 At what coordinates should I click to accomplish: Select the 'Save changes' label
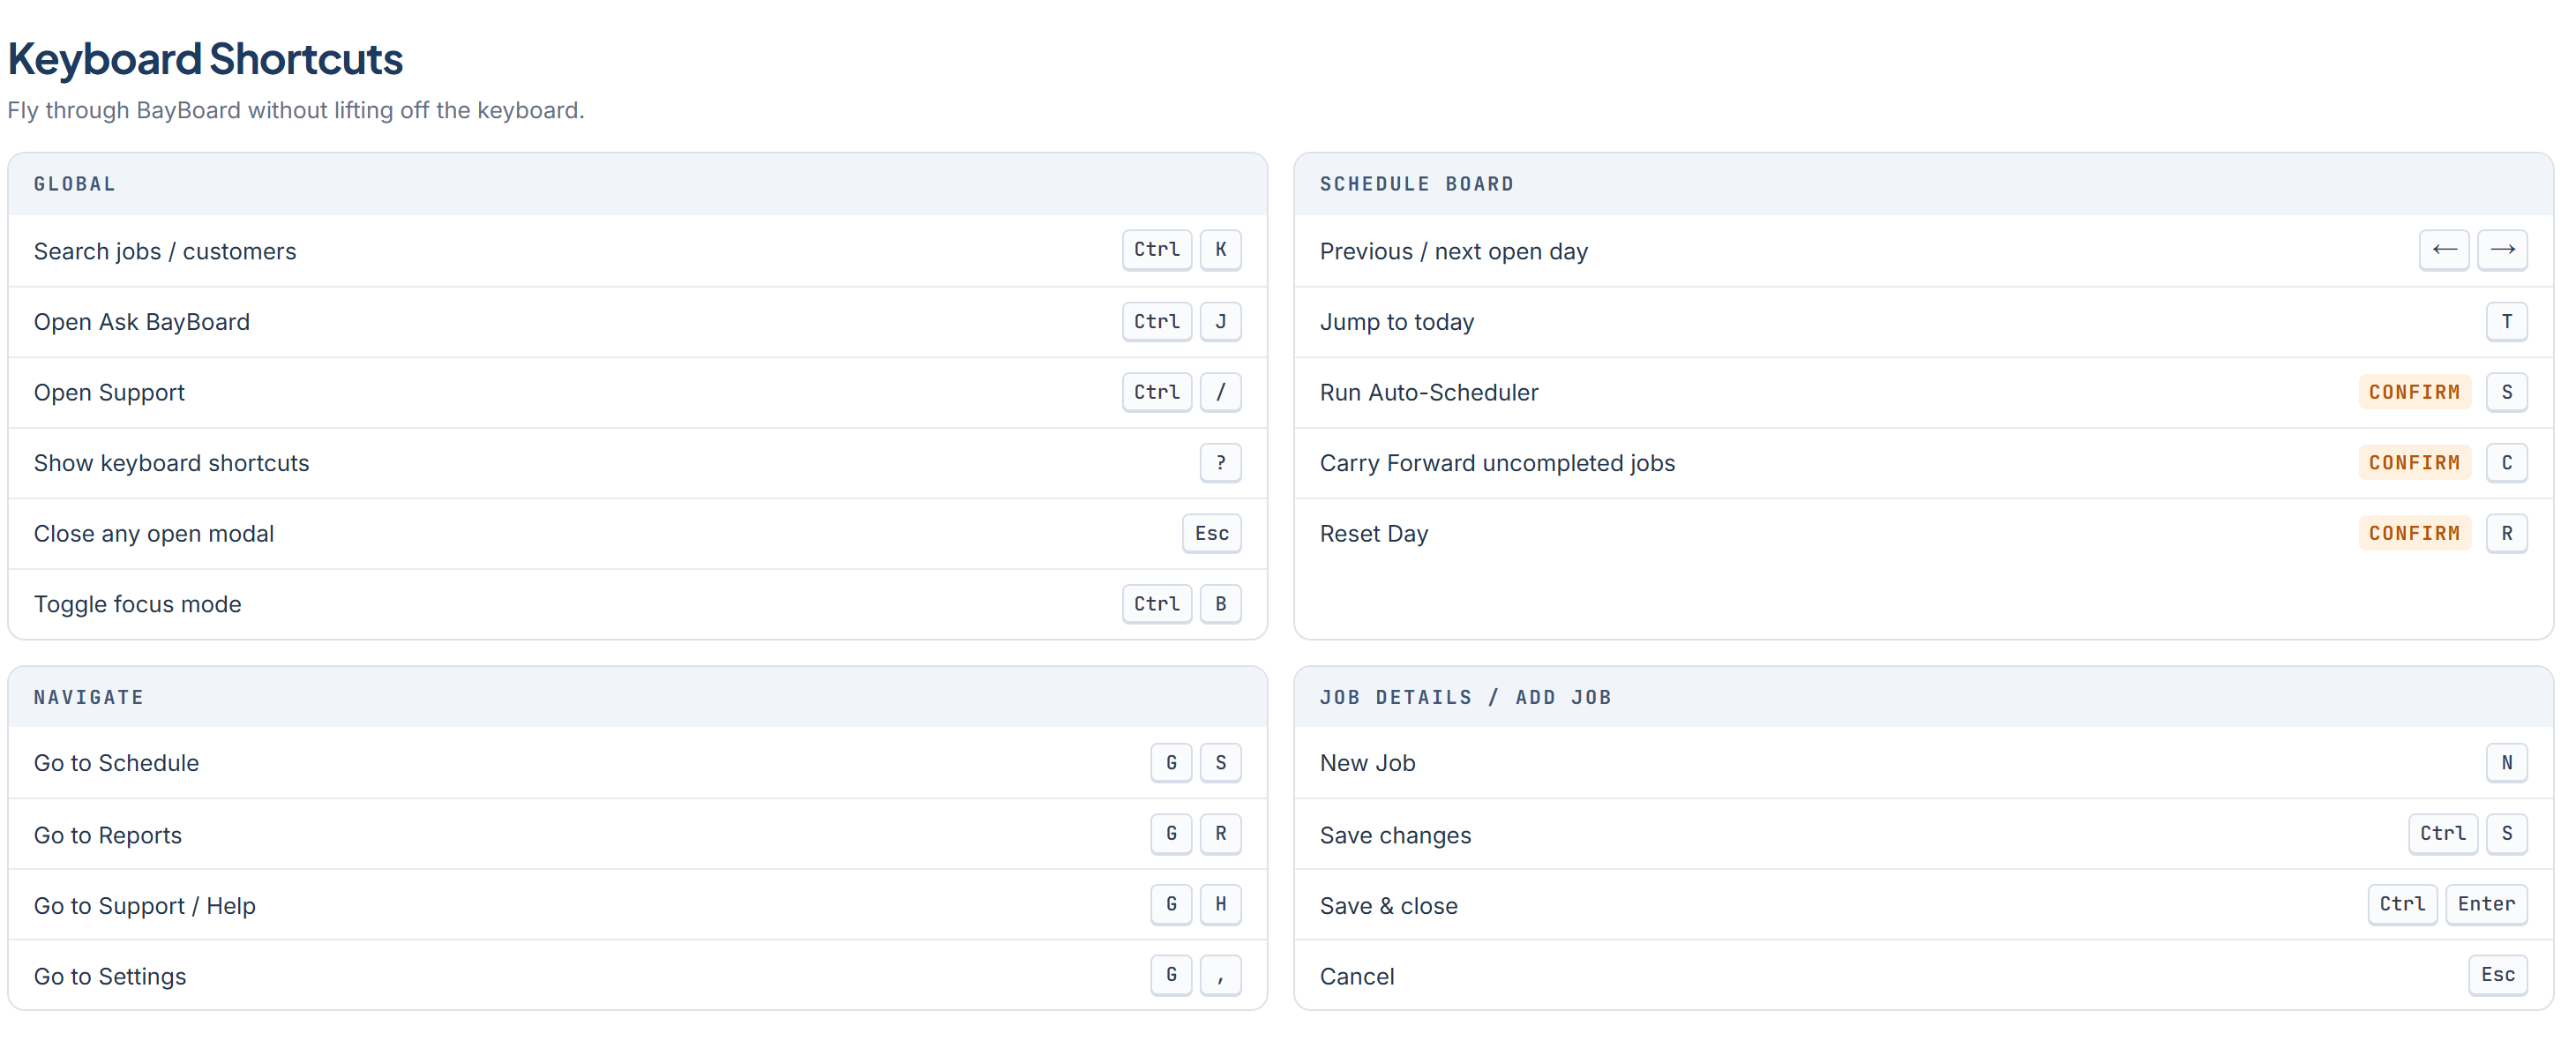click(x=1395, y=835)
